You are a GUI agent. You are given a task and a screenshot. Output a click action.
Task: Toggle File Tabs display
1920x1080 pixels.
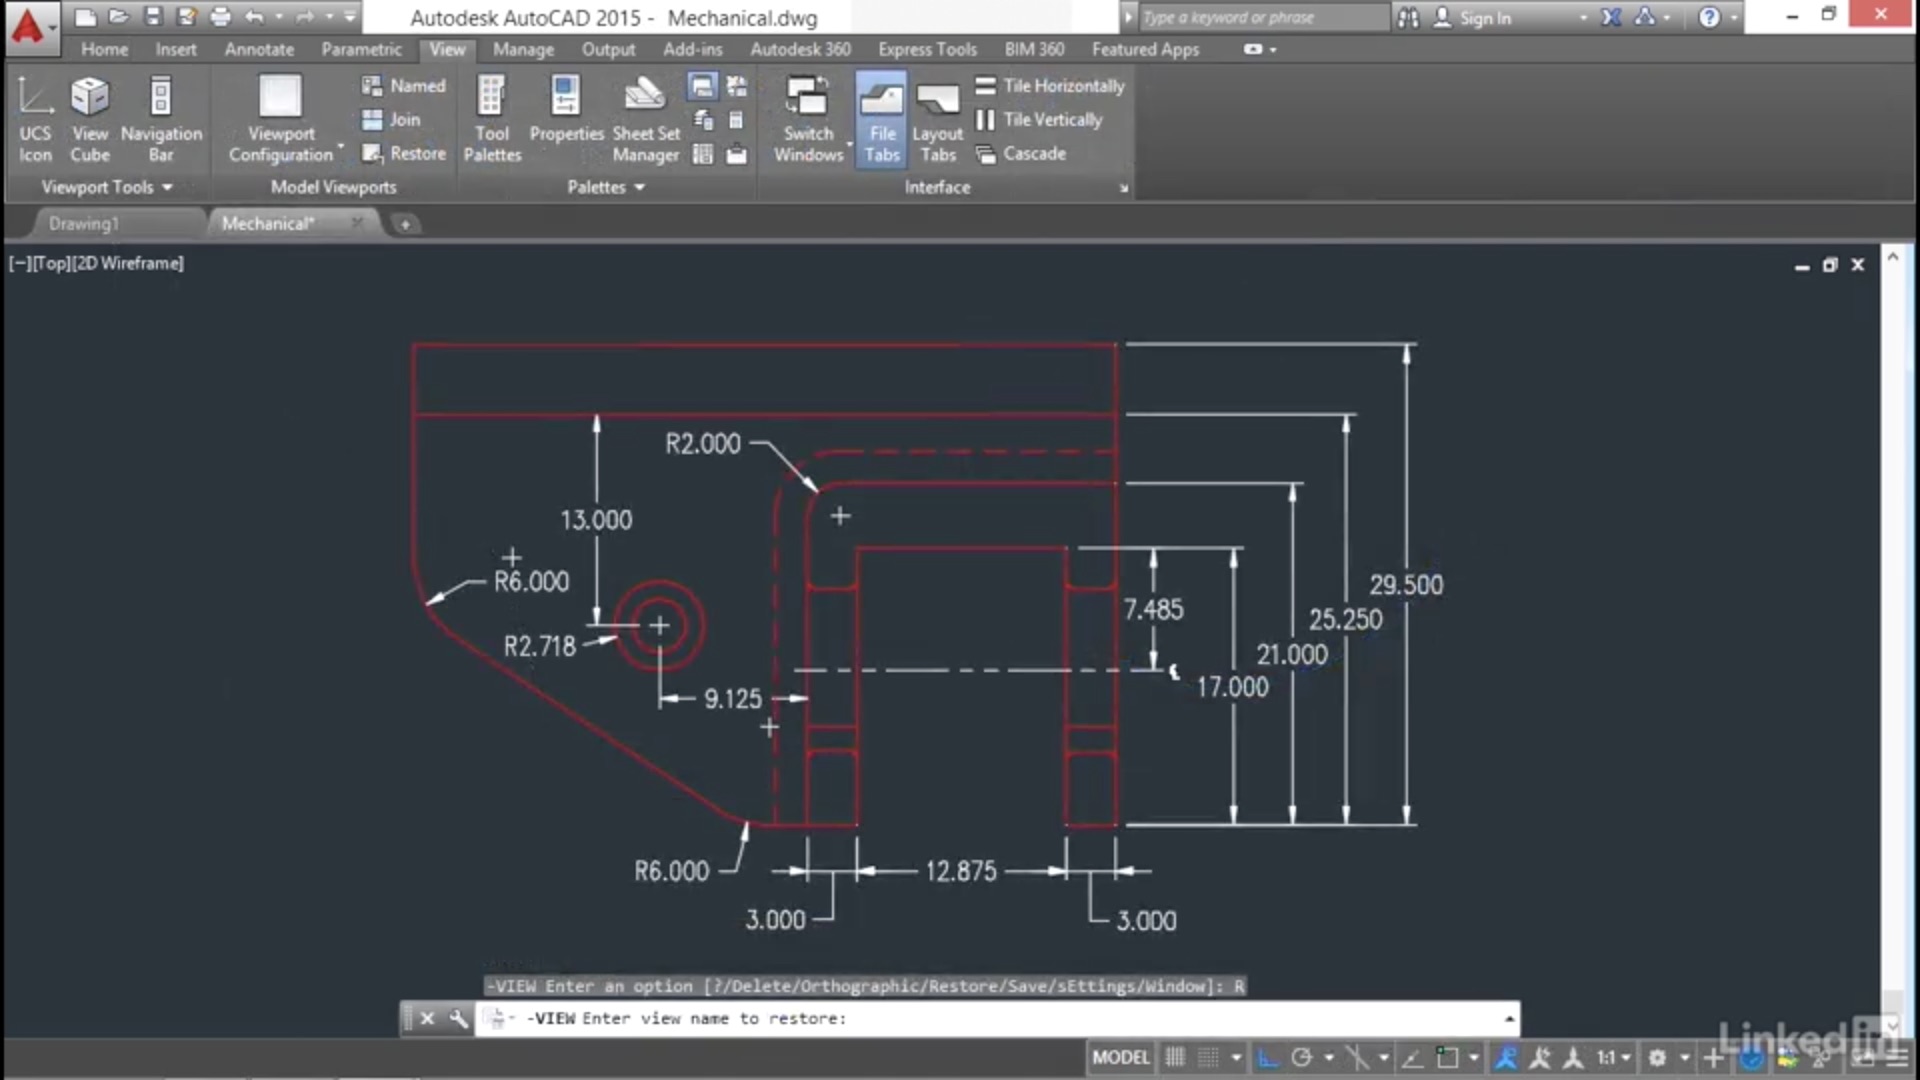881,119
